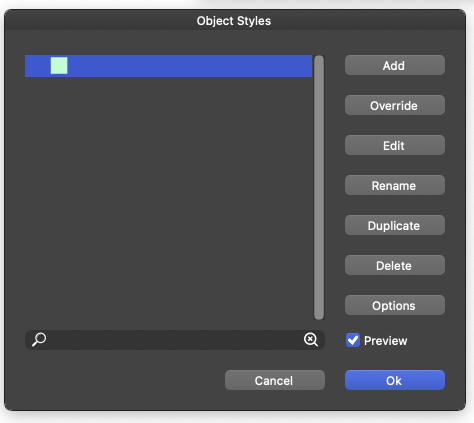Click the Object Styles title bar
This screenshot has width=474, height=423.
tap(235, 20)
